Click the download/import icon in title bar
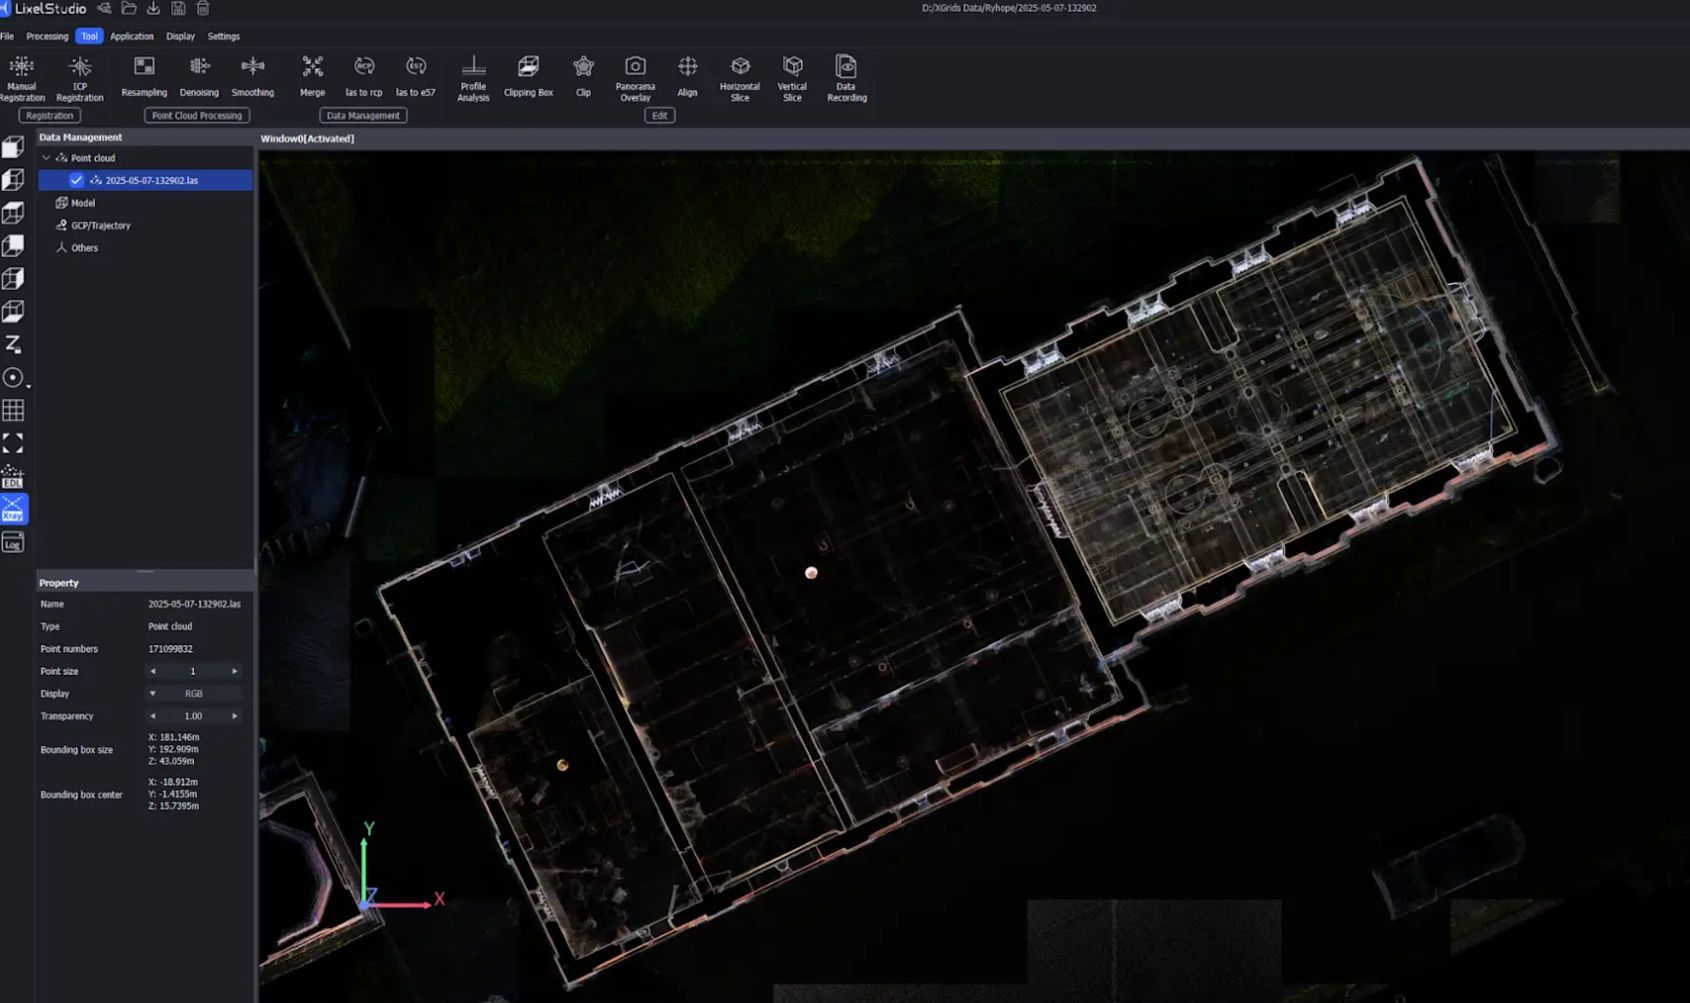This screenshot has width=1690, height=1003. pyautogui.click(x=153, y=8)
